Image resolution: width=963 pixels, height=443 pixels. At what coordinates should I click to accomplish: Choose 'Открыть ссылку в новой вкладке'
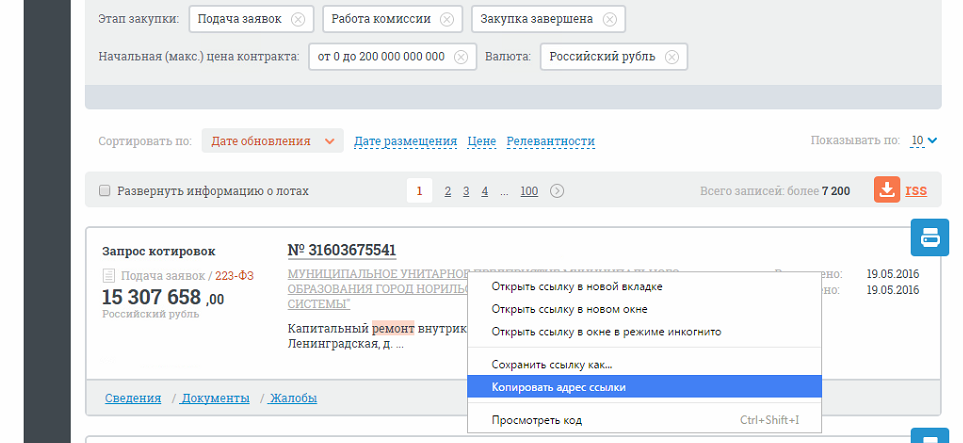(644, 286)
